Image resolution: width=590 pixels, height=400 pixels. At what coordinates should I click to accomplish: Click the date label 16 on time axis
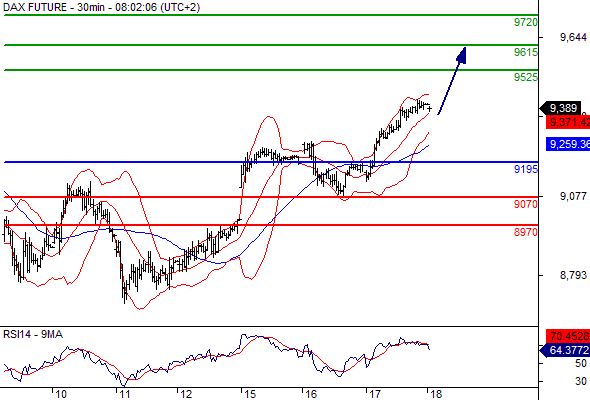pos(311,394)
